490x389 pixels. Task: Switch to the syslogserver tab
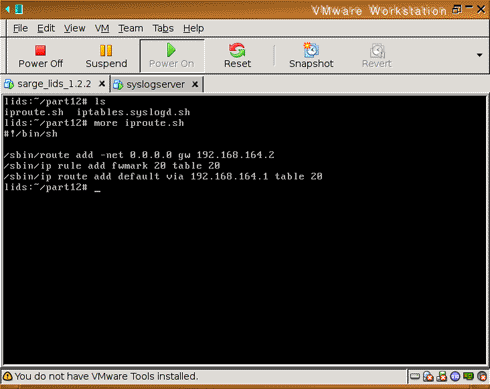coord(155,85)
